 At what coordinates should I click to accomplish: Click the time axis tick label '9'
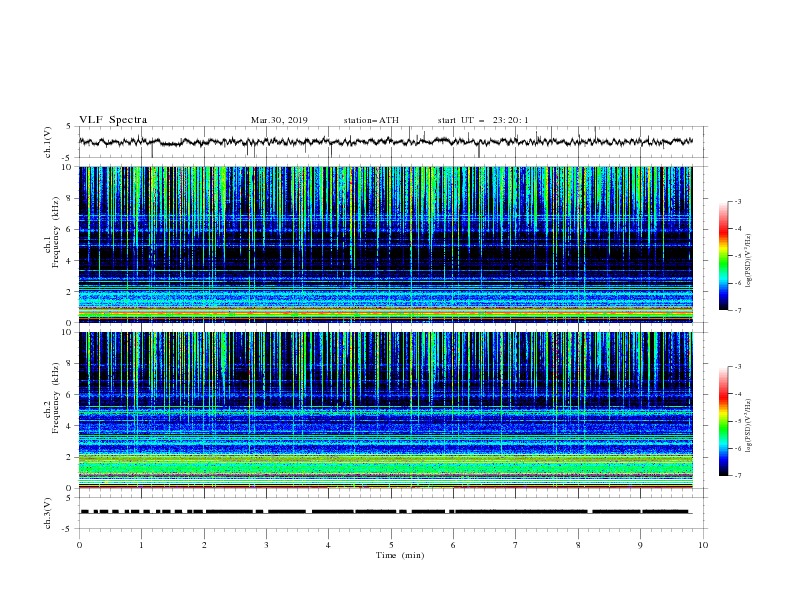[640, 545]
